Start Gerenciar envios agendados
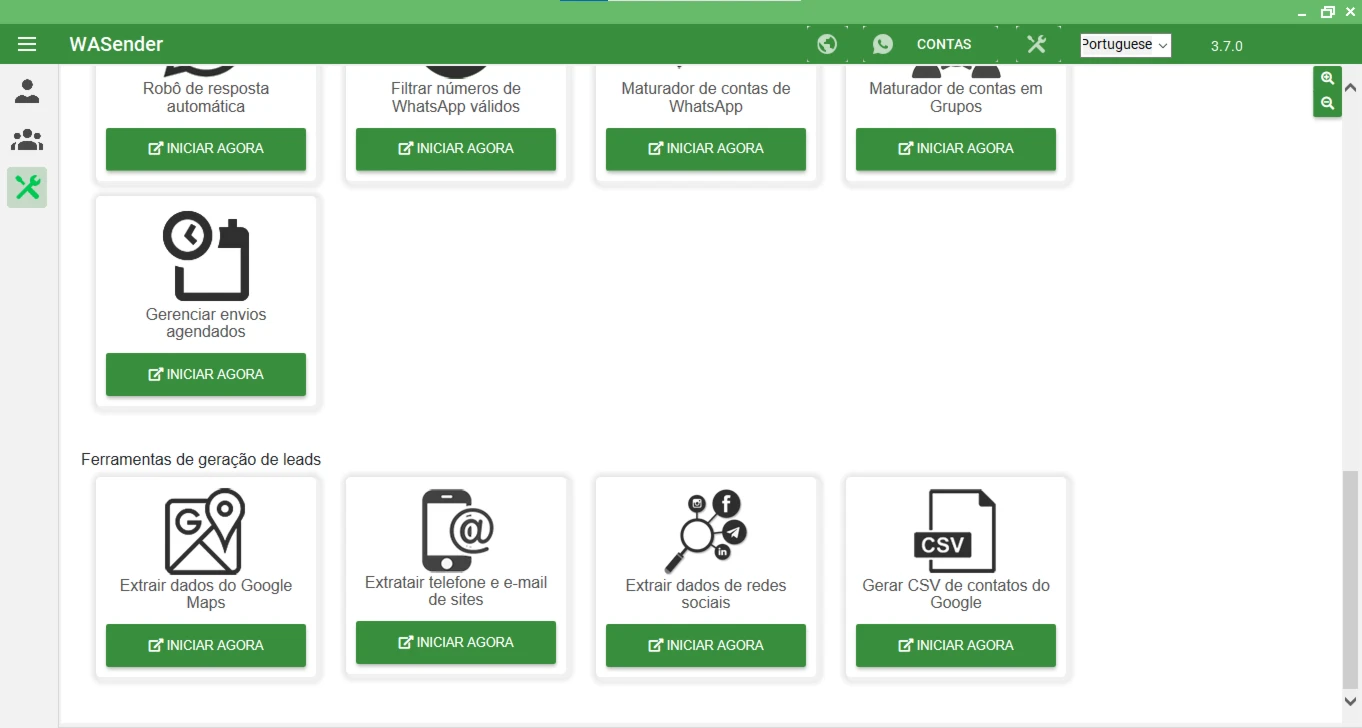The width and height of the screenshot is (1362, 728). point(206,375)
